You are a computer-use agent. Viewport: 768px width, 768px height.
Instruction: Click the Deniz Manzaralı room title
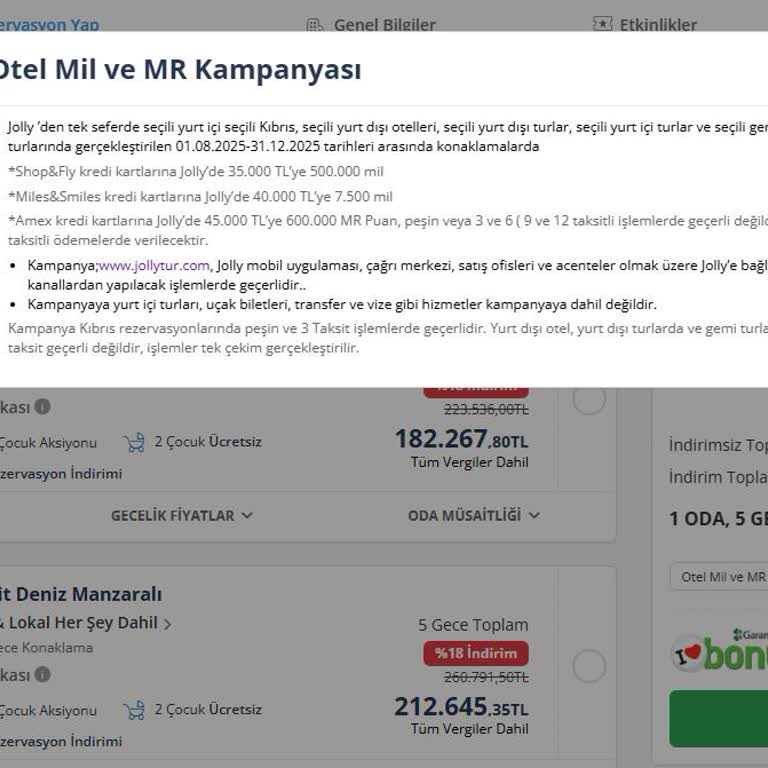[x=81, y=594]
